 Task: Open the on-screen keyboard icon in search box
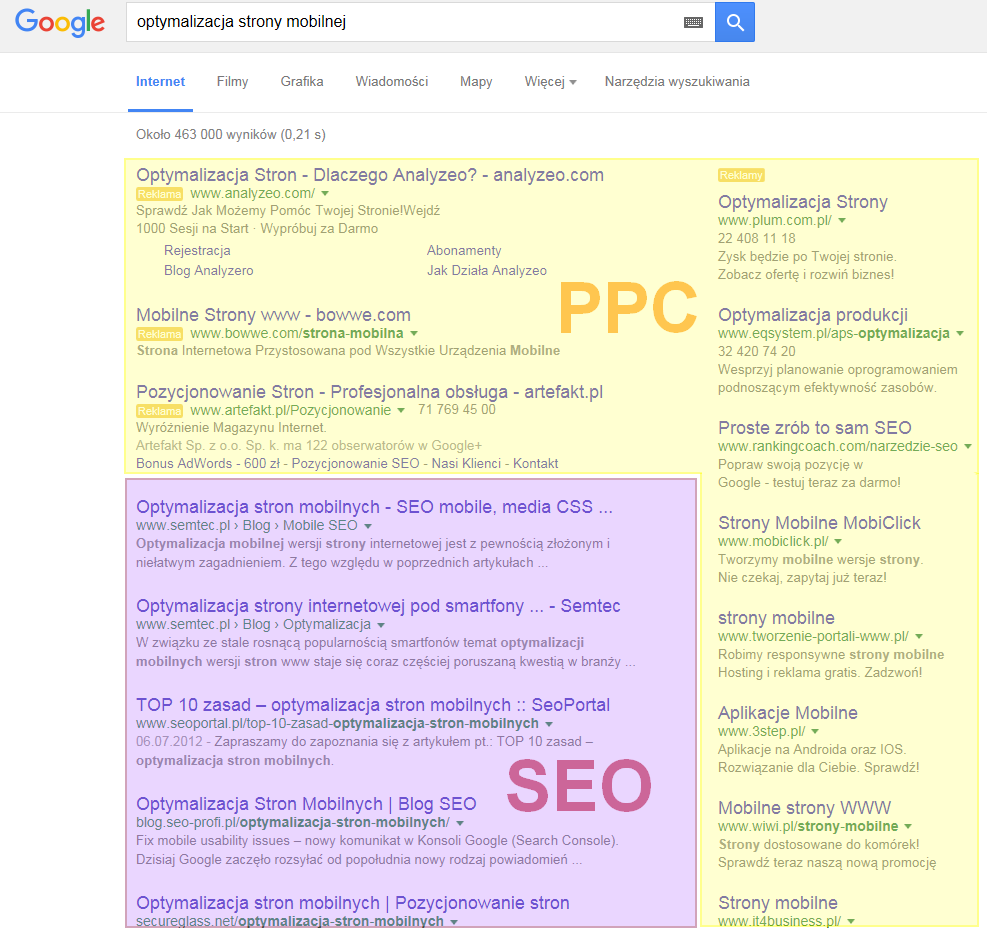pyautogui.click(x=693, y=22)
